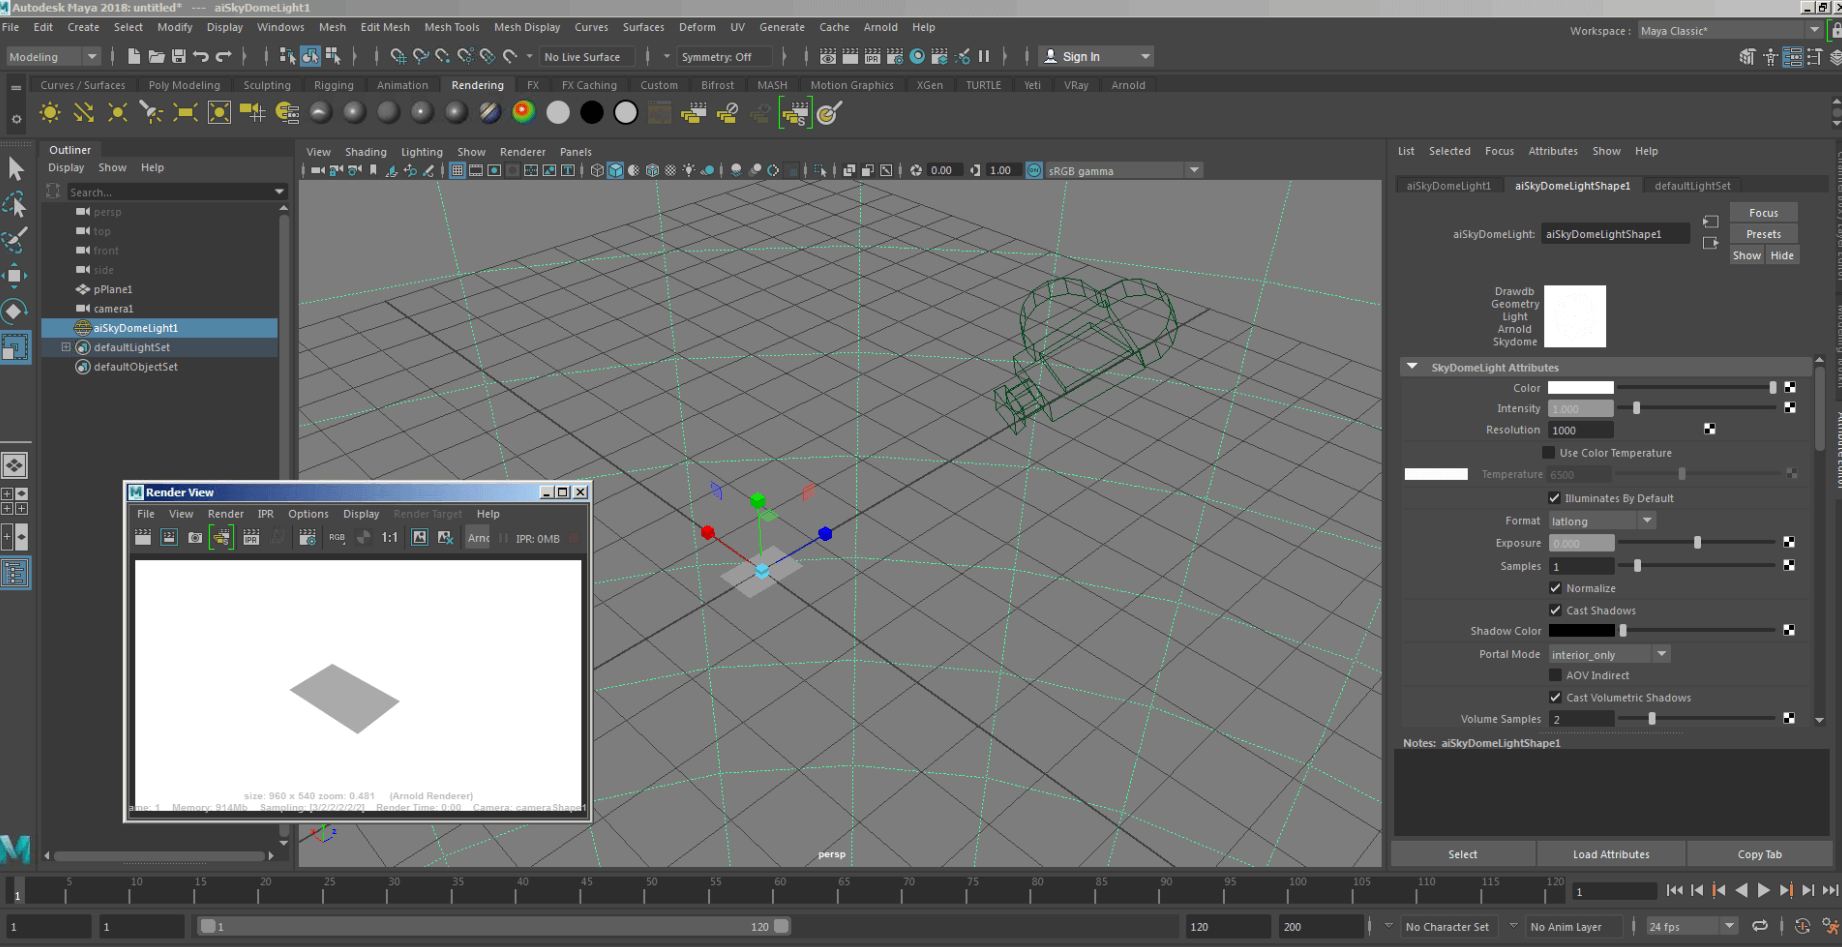Open a scene file icon

click(x=156, y=56)
